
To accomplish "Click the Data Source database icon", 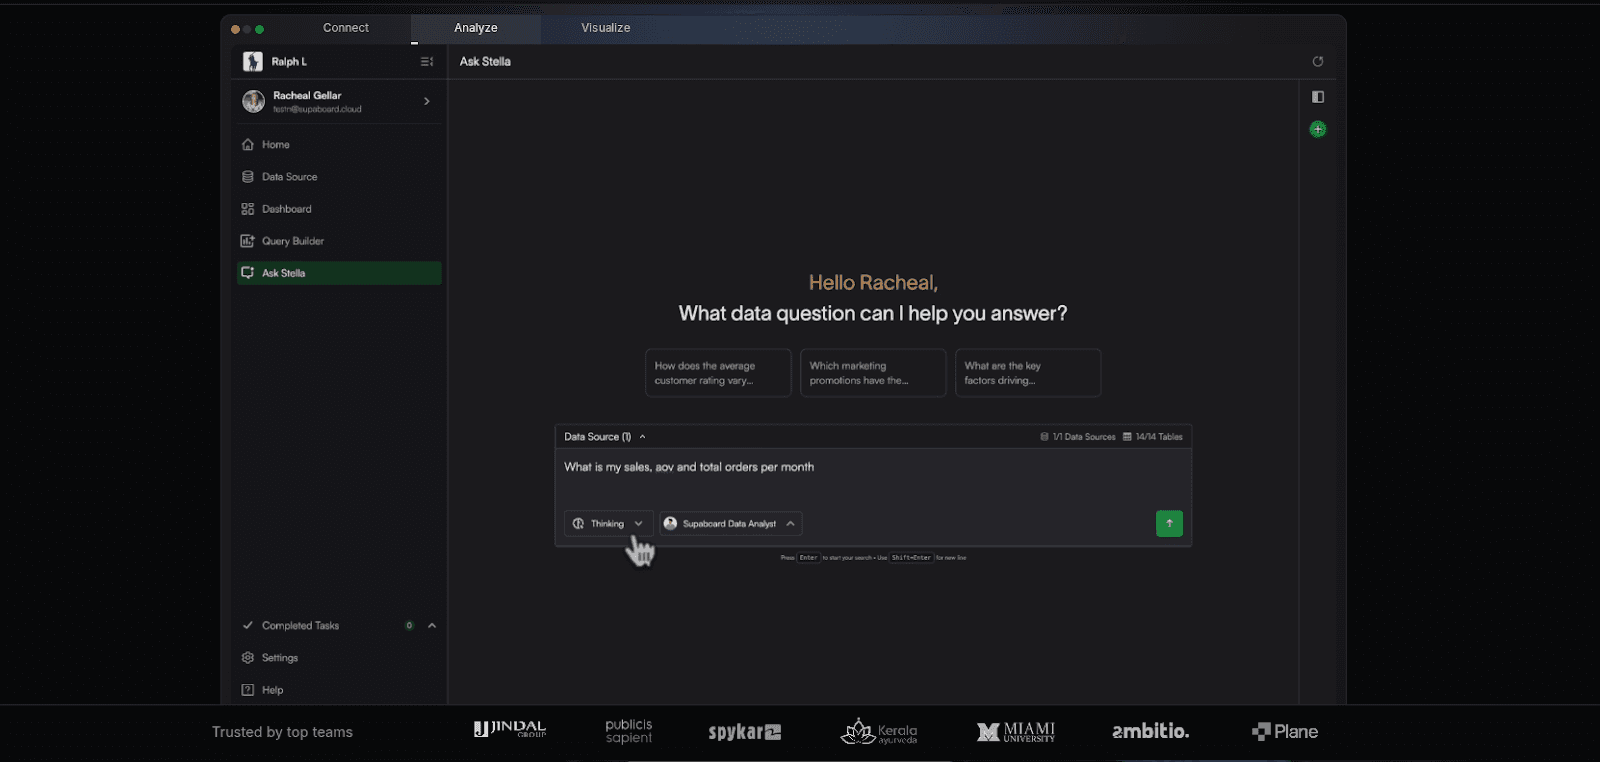I will (x=248, y=177).
